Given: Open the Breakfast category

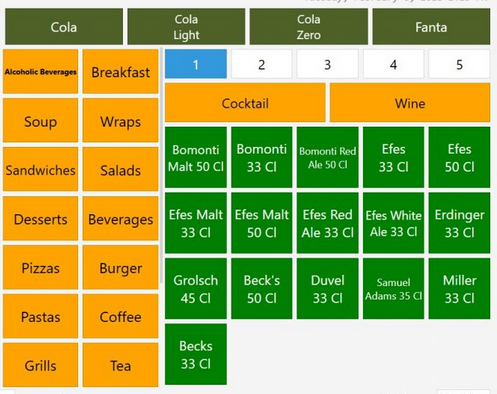Looking at the screenshot, I should (x=120, y=72).
